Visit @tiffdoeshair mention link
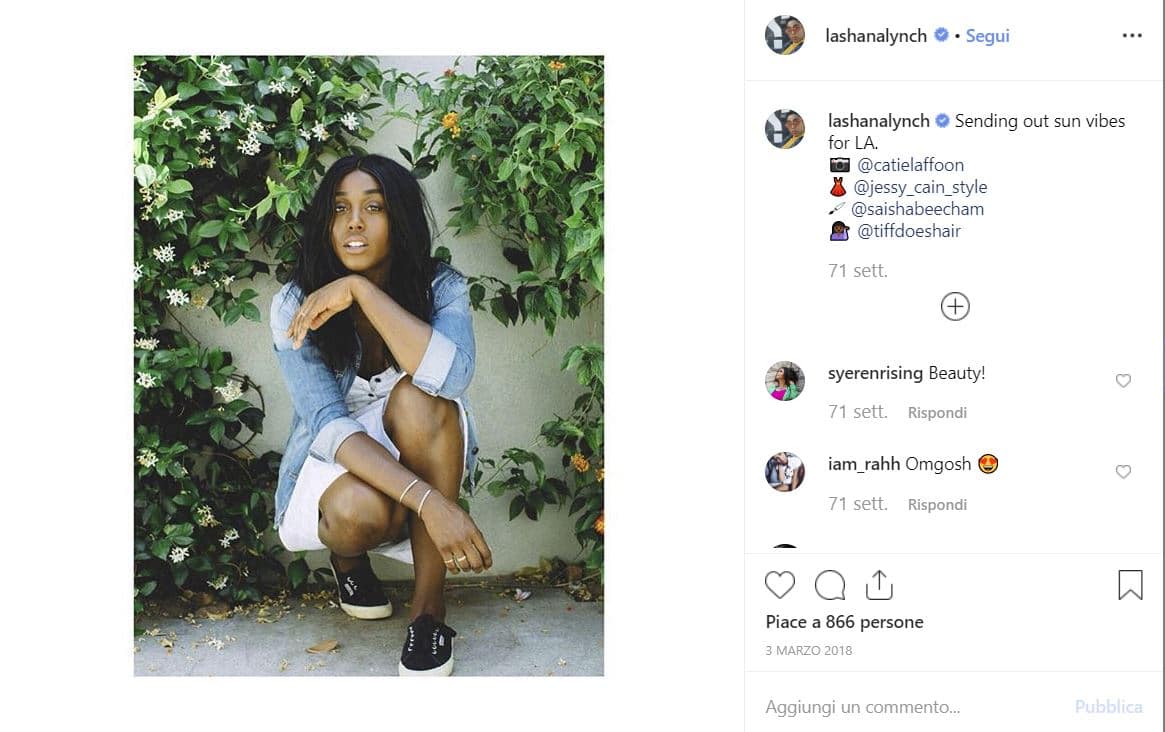The width and height of the screenshot is (1165, 732). (909, 231)
